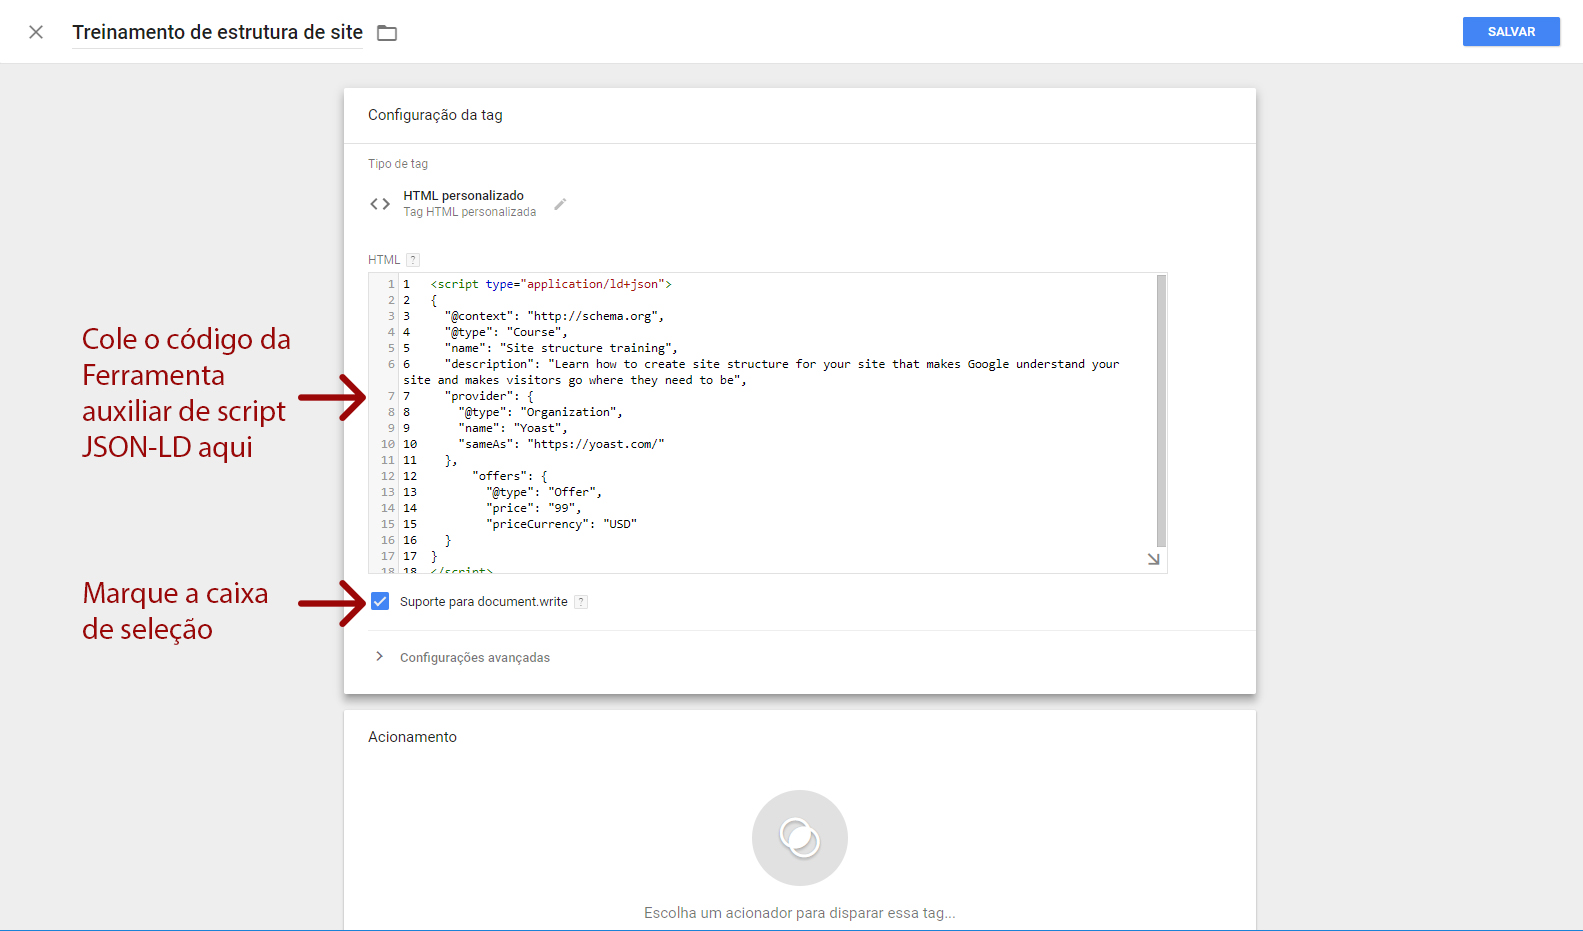
Task: Click the "price": "99" code line
Action: tap(533, 508)
